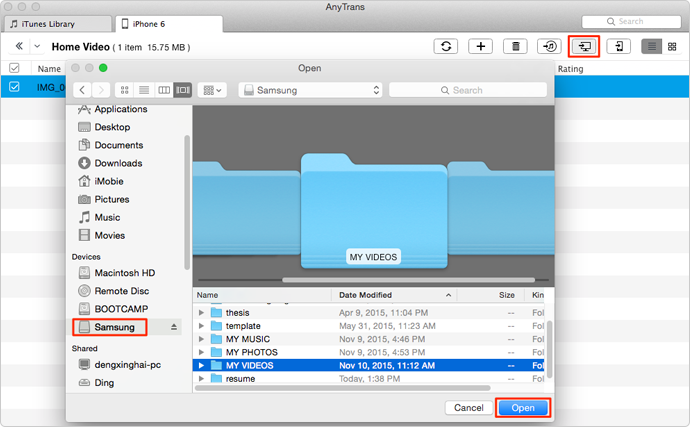Expand the resume folder
Viewport: 690px width, 427px height.
pos(201,379)
